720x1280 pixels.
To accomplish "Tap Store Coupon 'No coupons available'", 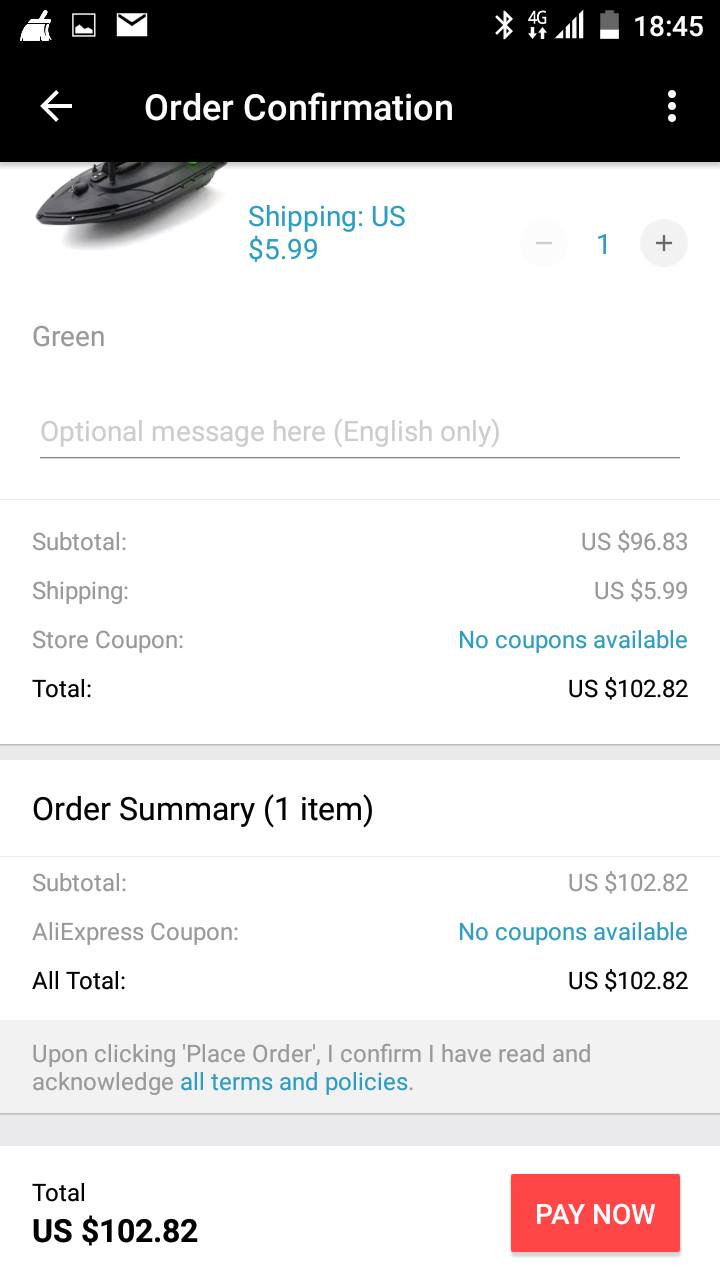I will pos(572,640).
